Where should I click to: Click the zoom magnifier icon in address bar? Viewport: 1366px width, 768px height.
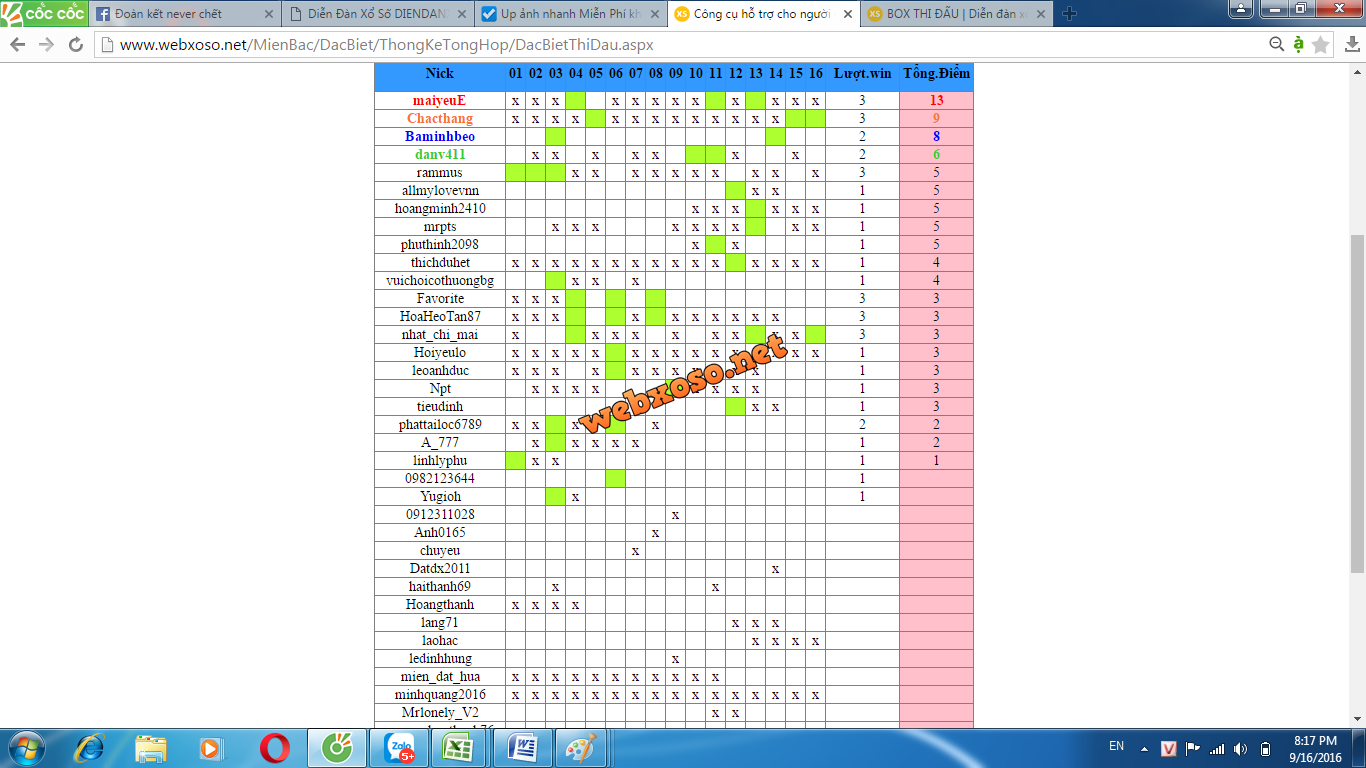pos(1277,44)
